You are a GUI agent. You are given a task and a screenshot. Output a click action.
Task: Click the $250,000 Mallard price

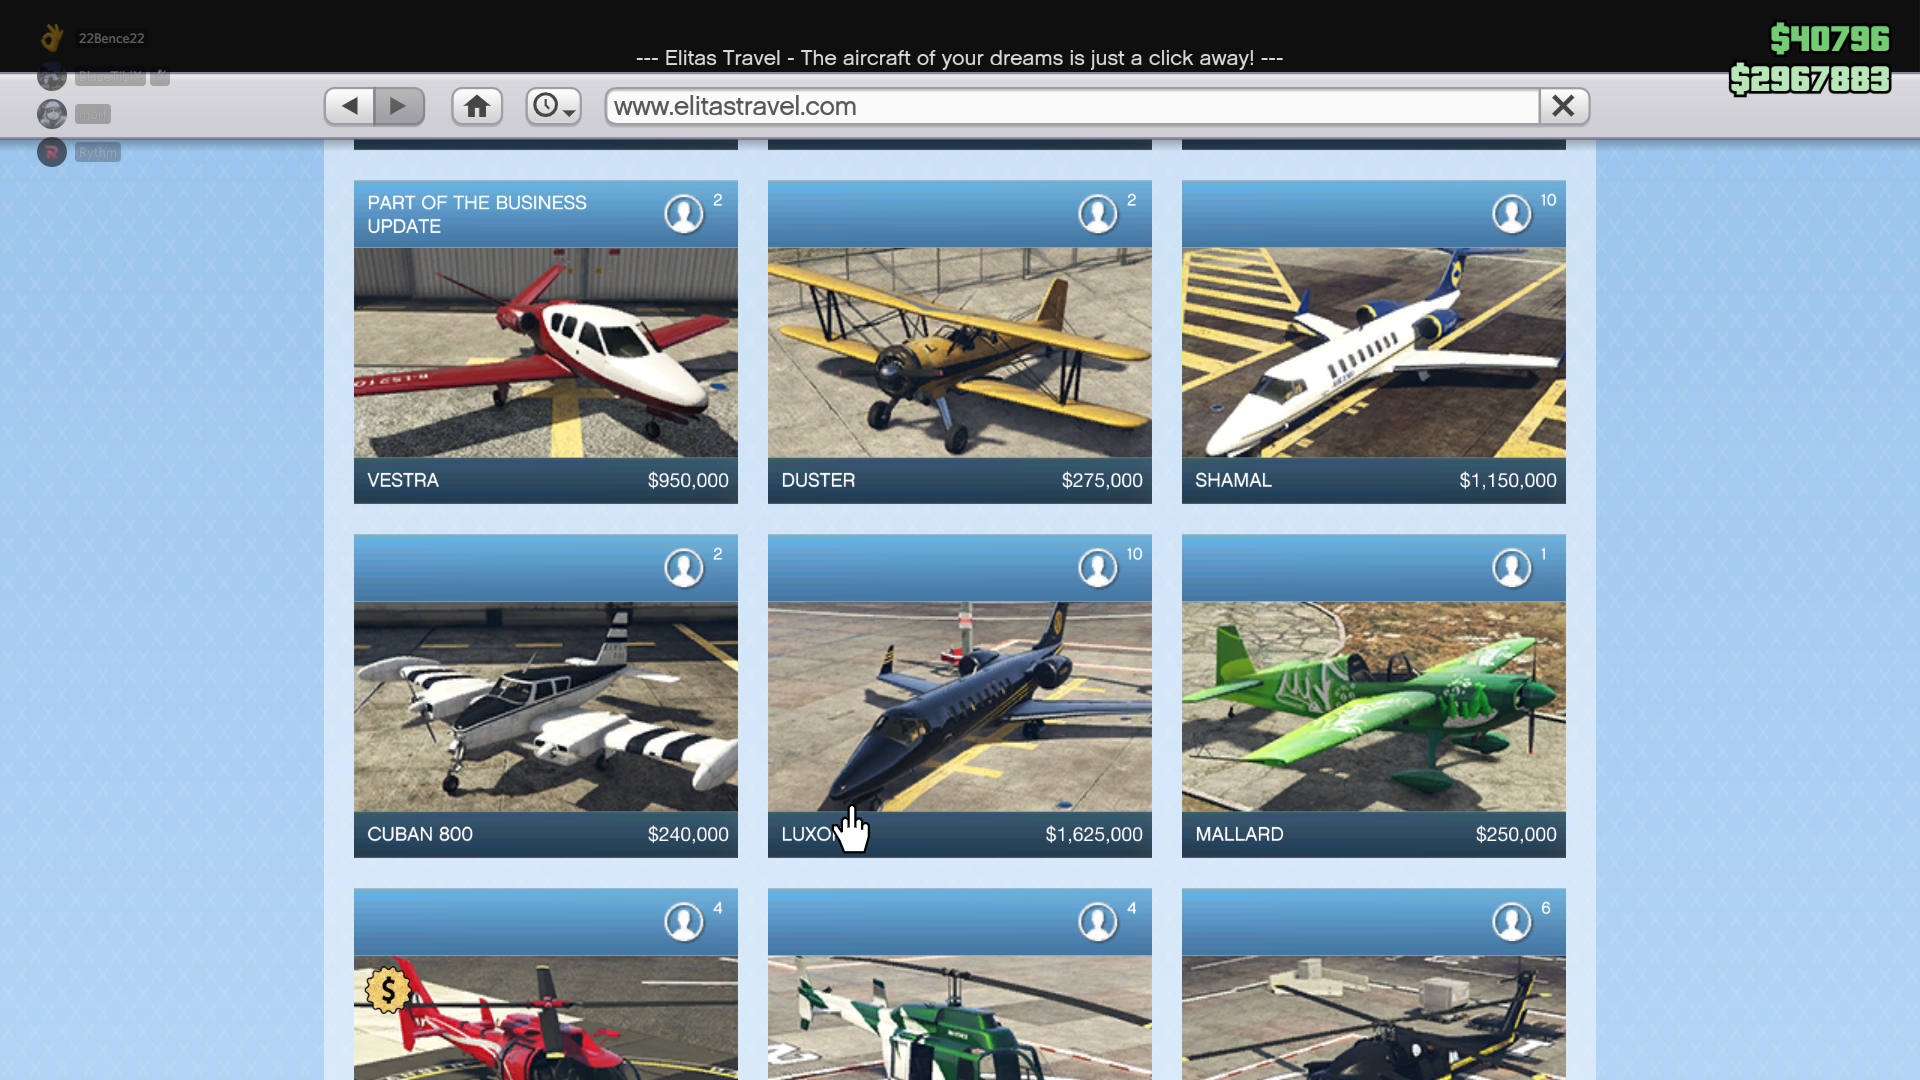coord(1516,835)
